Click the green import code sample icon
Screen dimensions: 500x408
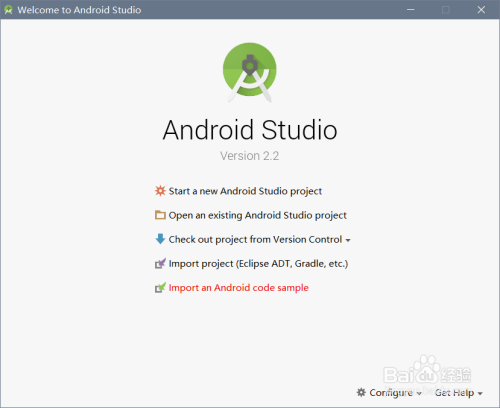160,287
